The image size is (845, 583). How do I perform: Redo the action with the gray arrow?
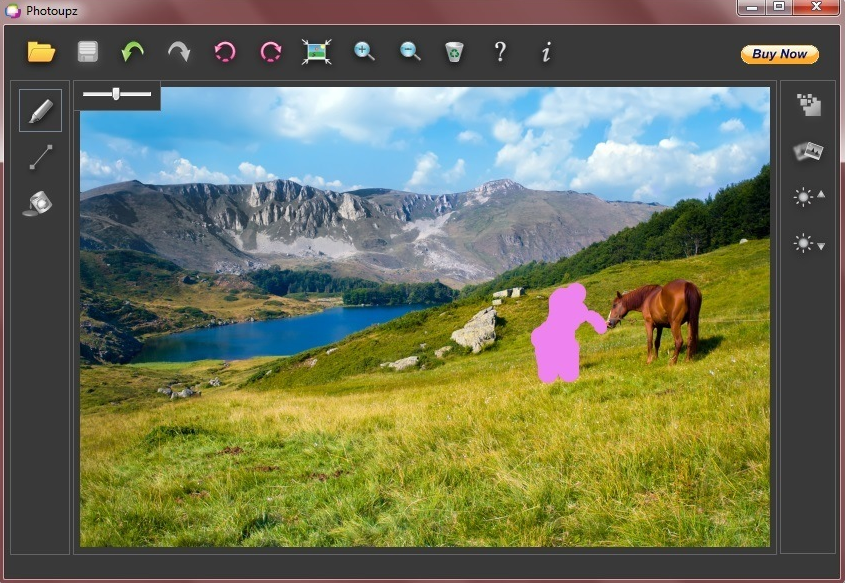tap(179, 52)
